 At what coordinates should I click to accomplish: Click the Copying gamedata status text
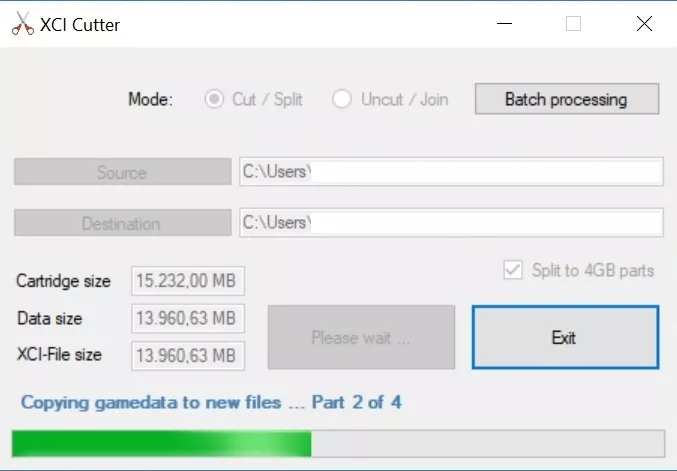click(211, 403)
